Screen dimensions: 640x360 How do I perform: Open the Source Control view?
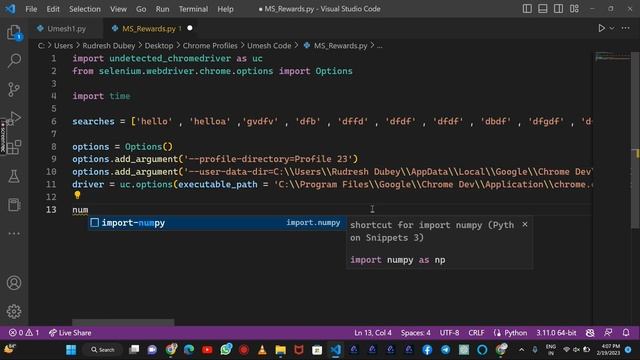(14, 89)
